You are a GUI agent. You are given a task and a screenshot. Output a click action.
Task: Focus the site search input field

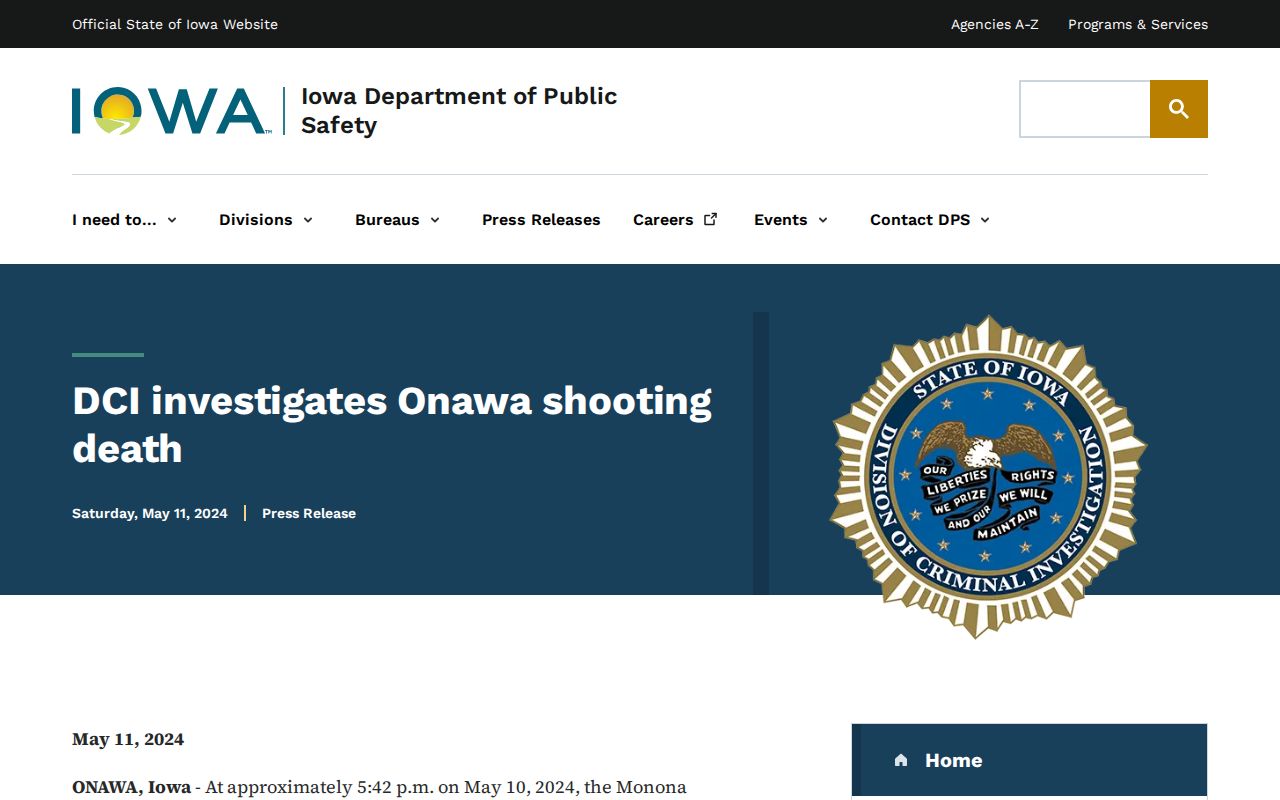point(1085,109)
